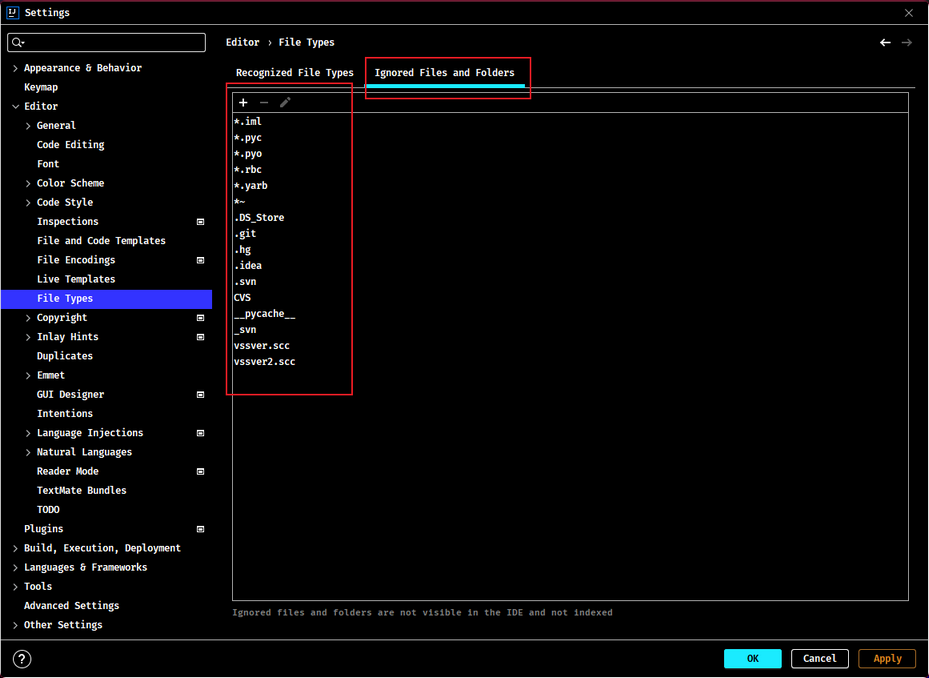The width and height of the screenshot is (929, 678).
Task: Select Ignored Files and Folders tab
Action: pos(444,72)
